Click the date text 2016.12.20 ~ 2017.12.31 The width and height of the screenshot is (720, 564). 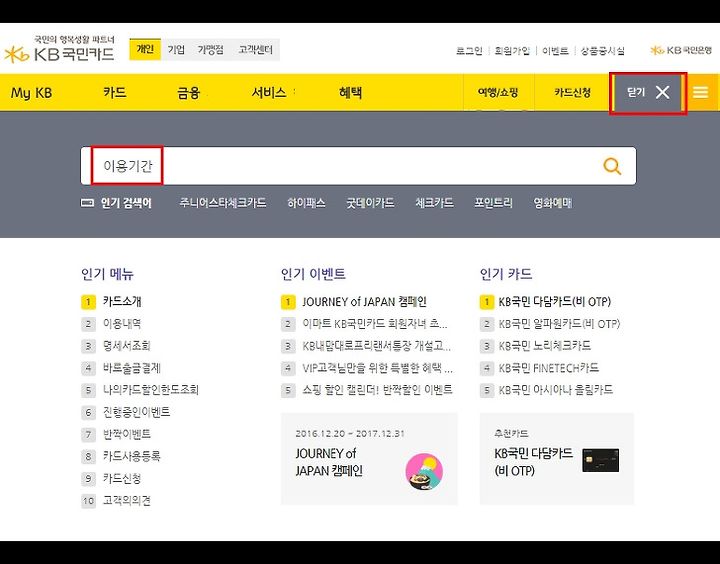(350, 433)
